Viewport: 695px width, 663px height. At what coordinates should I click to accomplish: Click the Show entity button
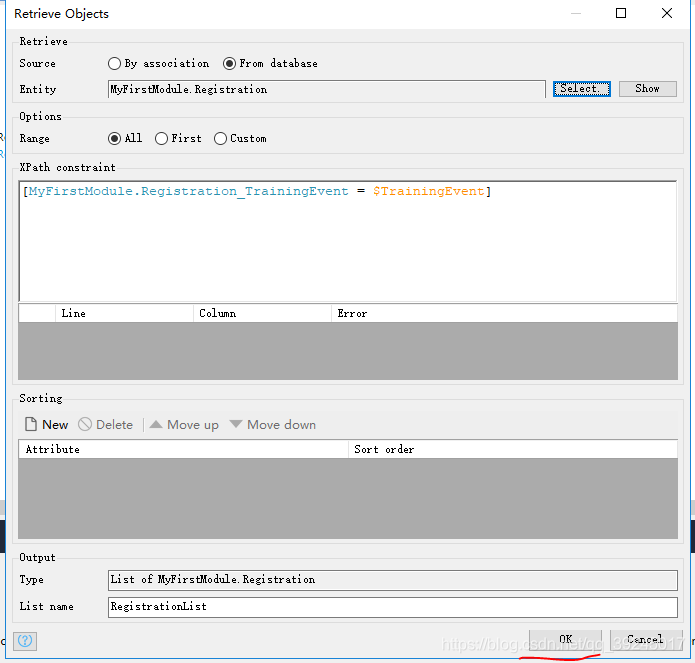click(x=647, y=89)
